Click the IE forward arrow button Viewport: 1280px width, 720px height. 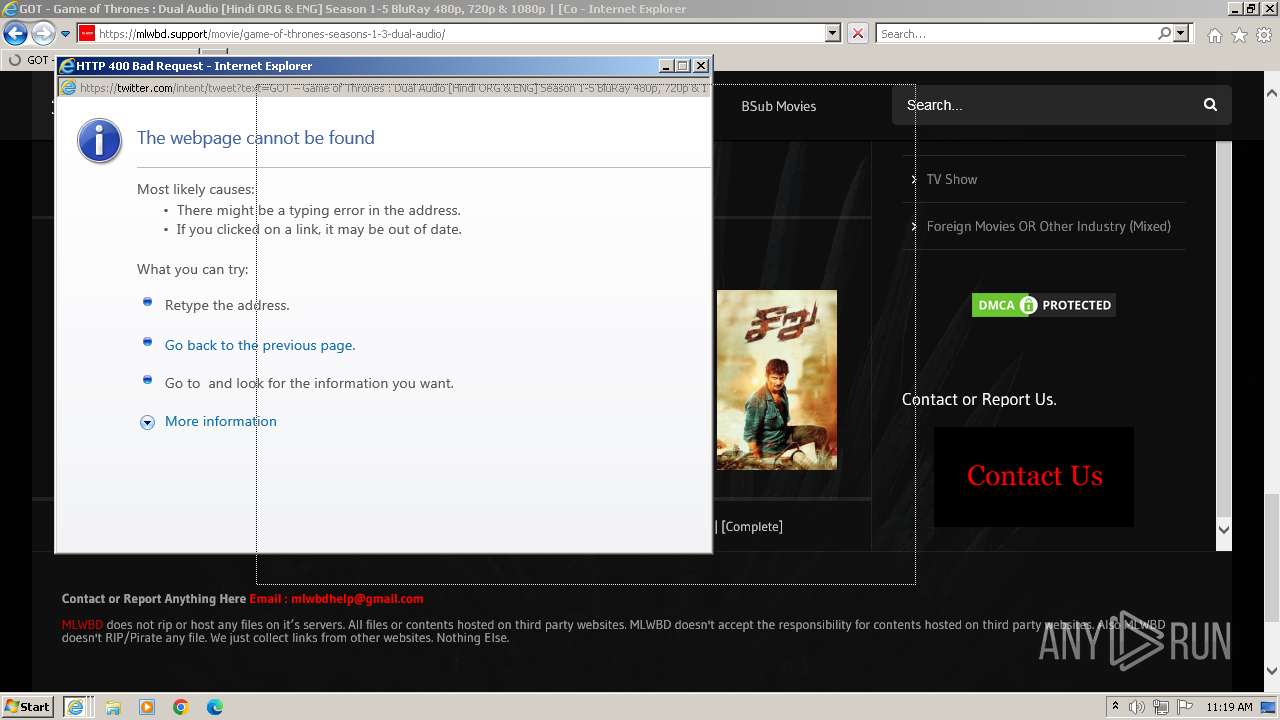pos(43,34)
